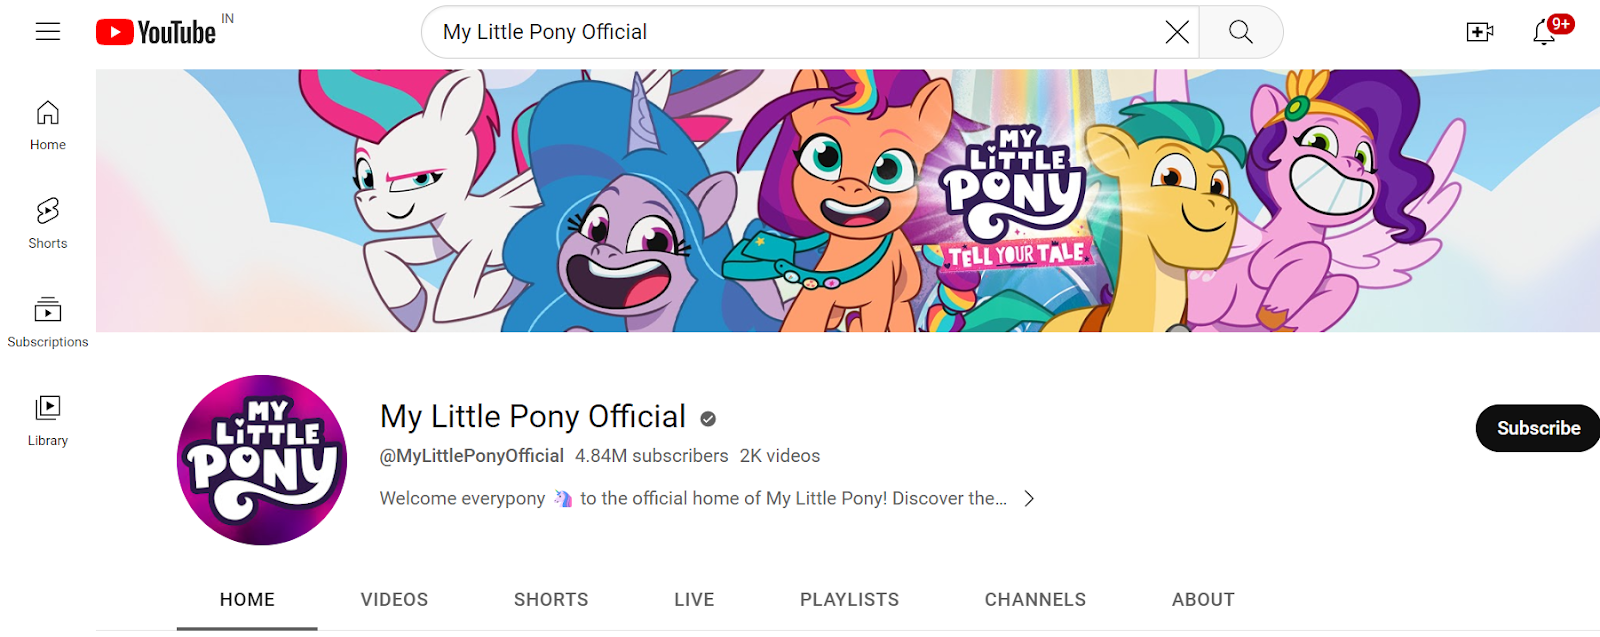Click the YouTube logo

click(156, 32)
